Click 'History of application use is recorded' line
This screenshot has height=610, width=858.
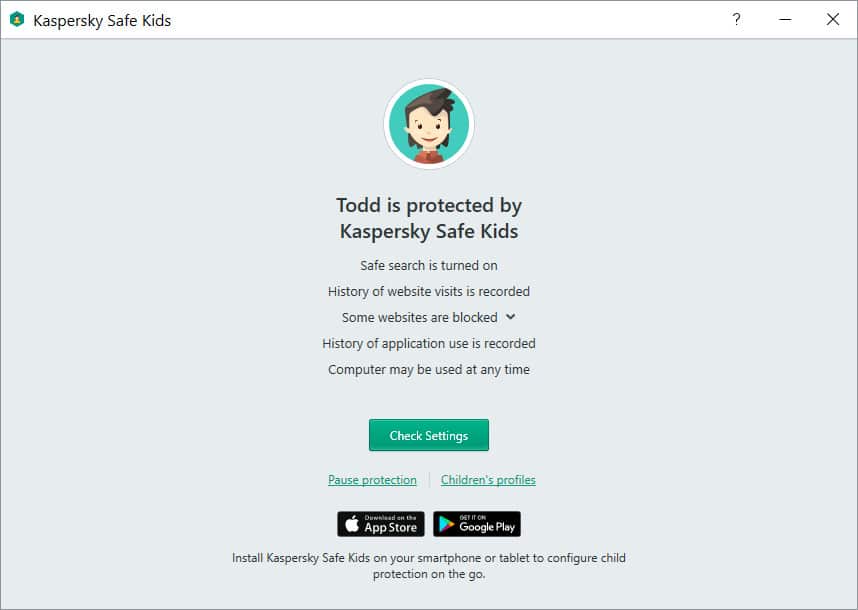point(429,344)
